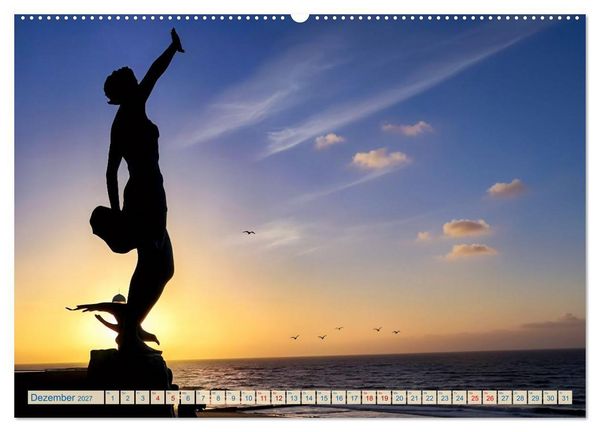Select day 2 in the calendar strip
The image size is (600, 432).
[127, 397]
